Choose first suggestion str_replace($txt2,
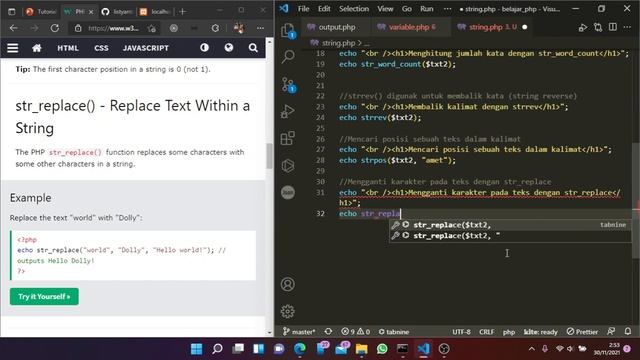 [510, 225]
